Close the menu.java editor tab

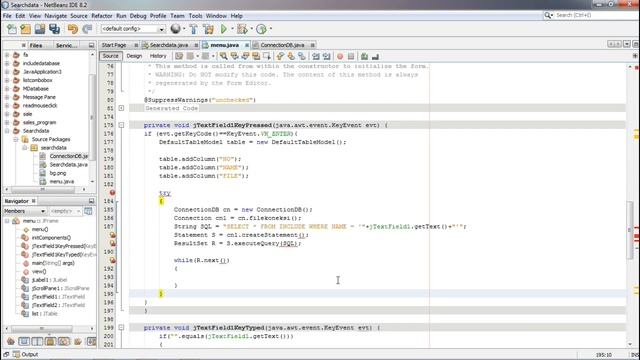coord(247,45)
